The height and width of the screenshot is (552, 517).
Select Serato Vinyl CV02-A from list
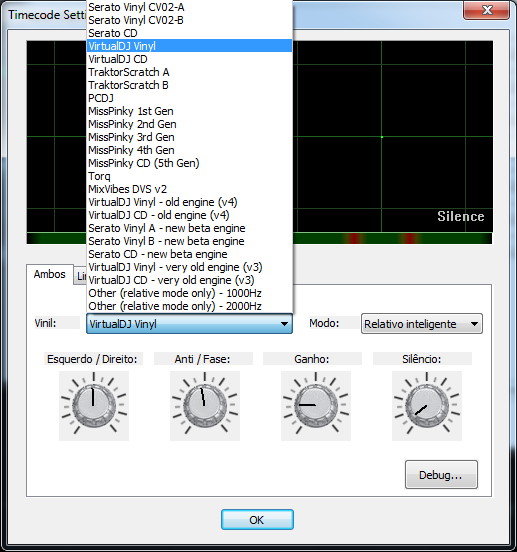(189, 7)
